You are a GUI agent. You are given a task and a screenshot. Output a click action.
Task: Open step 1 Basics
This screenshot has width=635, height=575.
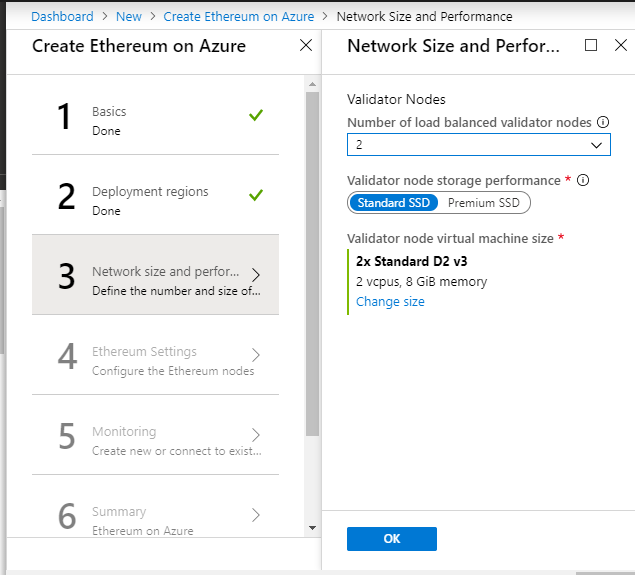pos(156,115)
